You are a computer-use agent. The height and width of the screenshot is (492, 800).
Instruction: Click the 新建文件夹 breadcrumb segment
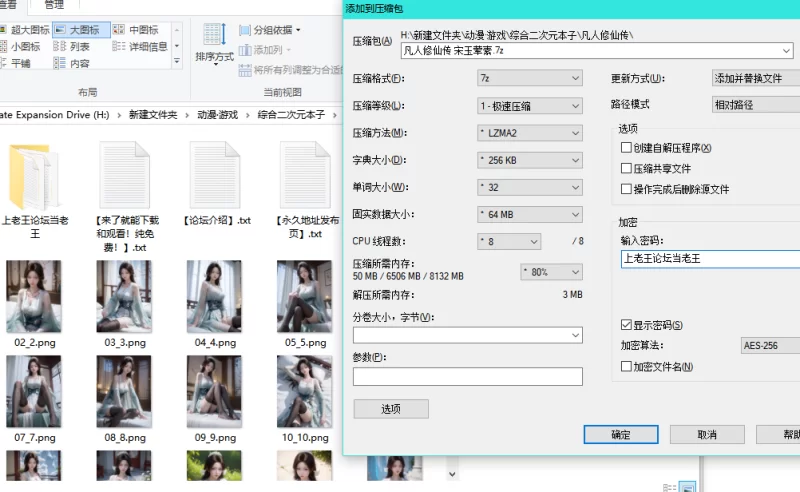pos(153,115)
